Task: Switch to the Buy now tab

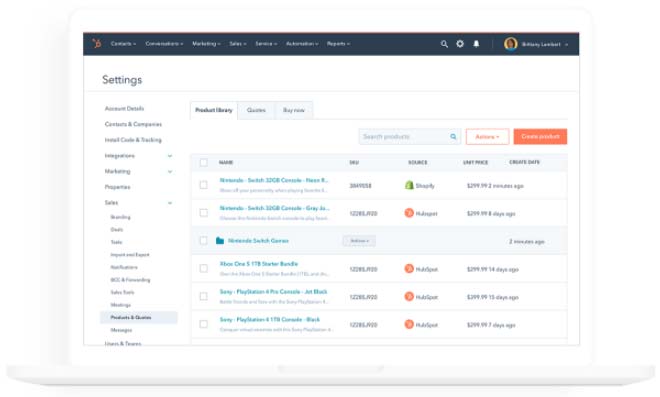Action: pyautogui.click(x=294, y=110)
